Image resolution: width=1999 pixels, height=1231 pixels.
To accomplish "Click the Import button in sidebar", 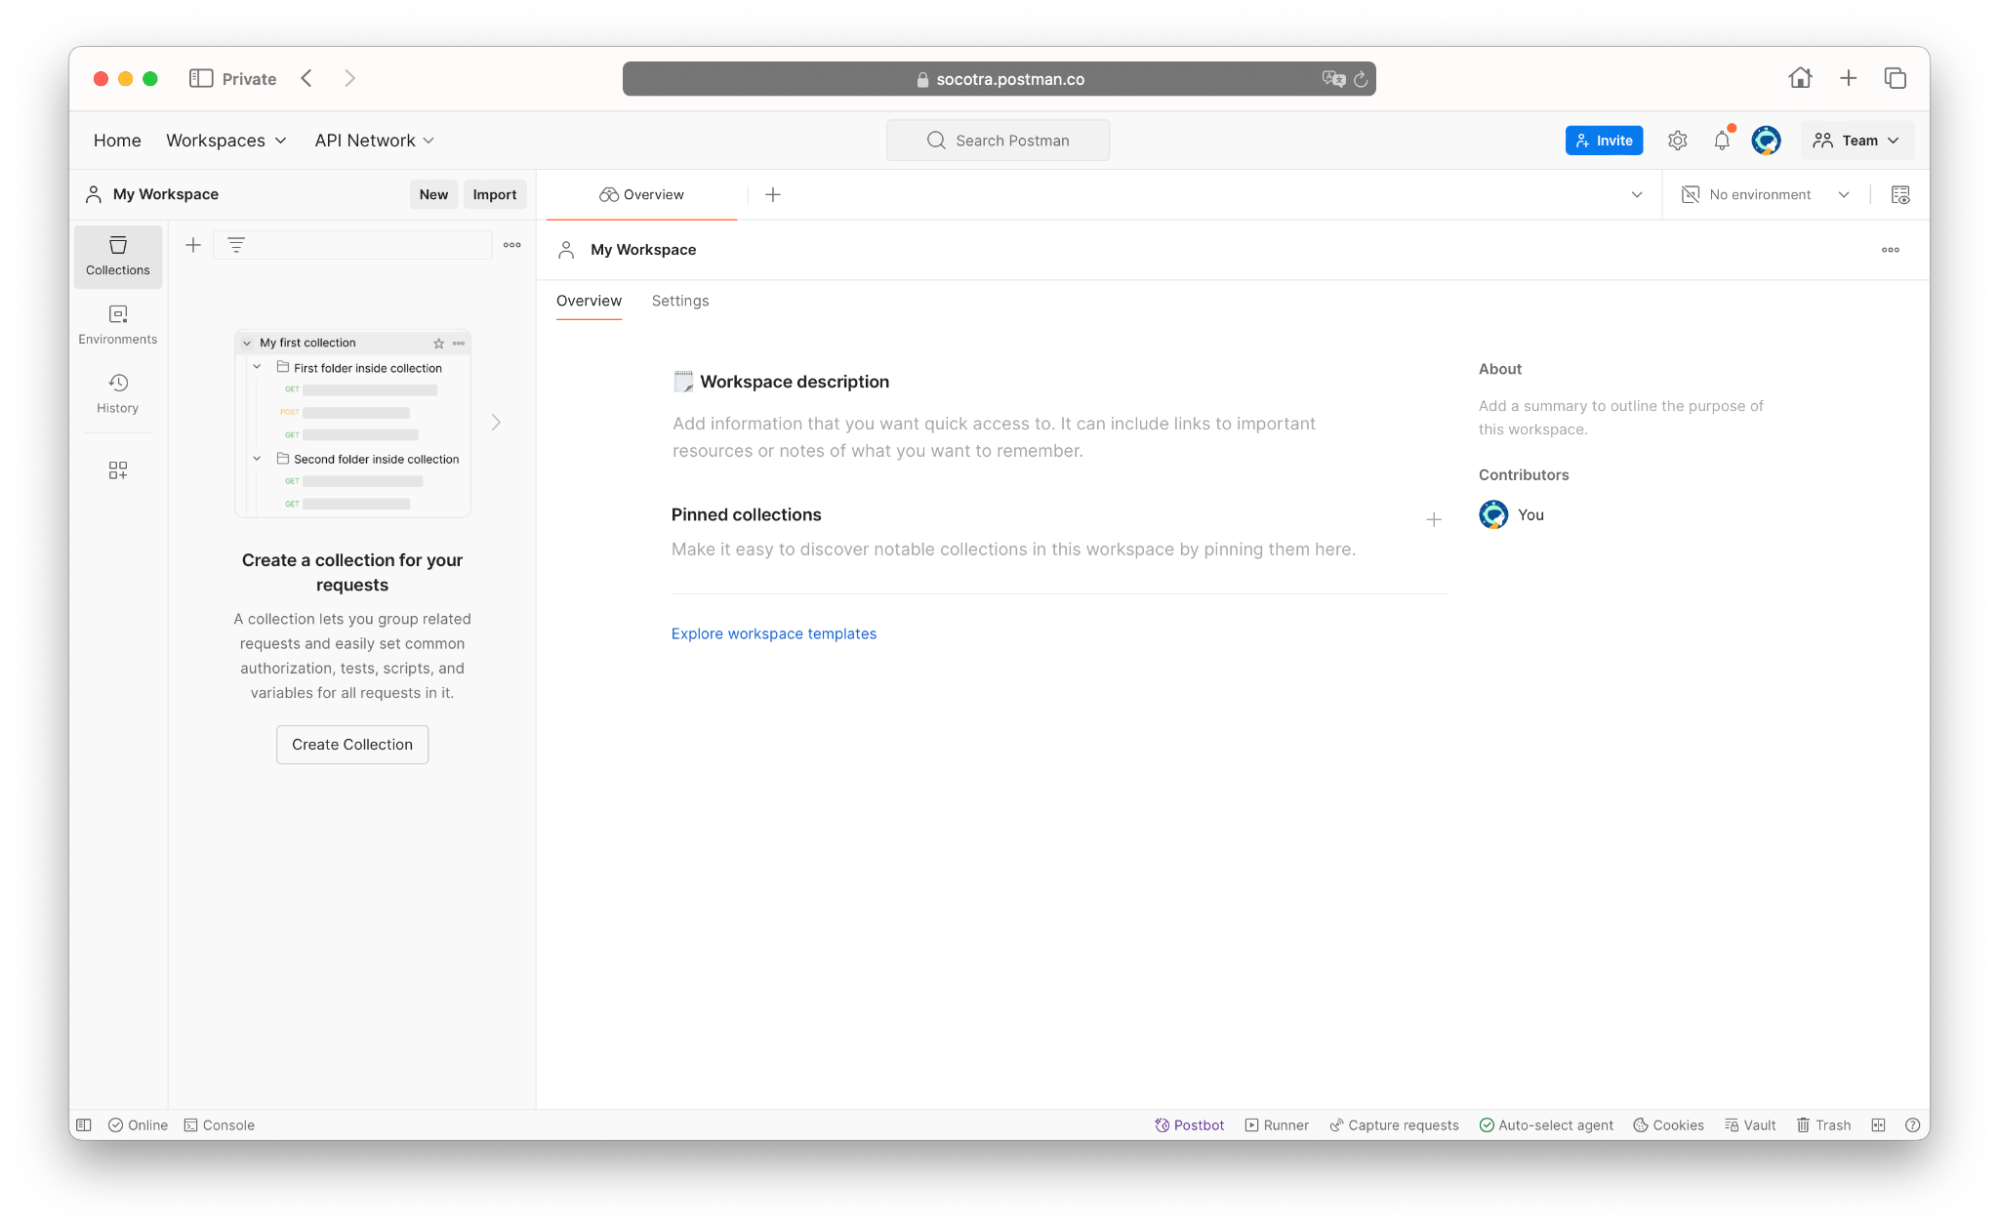I will pyautogui.click(x=493, y=193).
